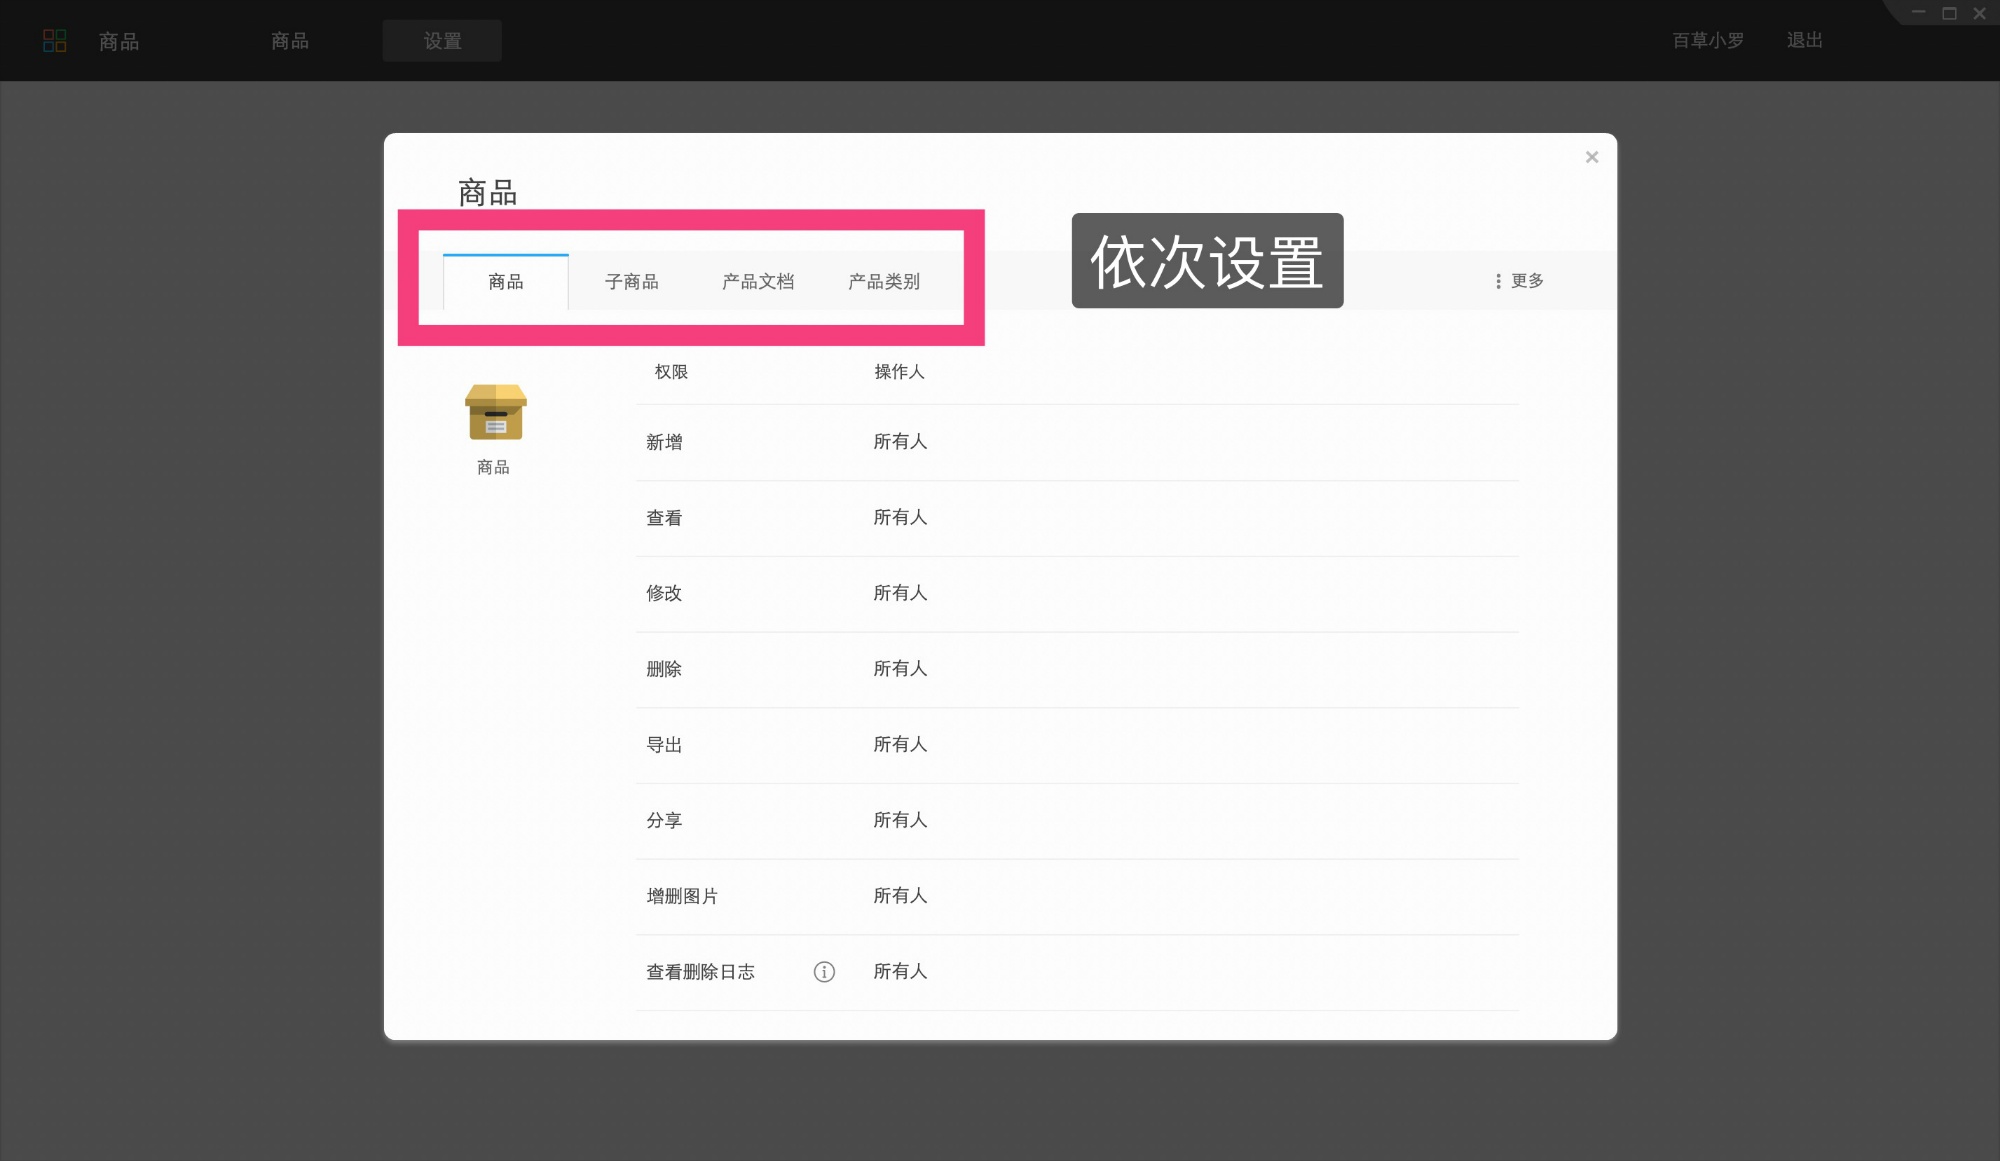Select the second 商品 nav item
Image resolution: width=2000 pixels, height=1161 pixels.
coord(288,41)
